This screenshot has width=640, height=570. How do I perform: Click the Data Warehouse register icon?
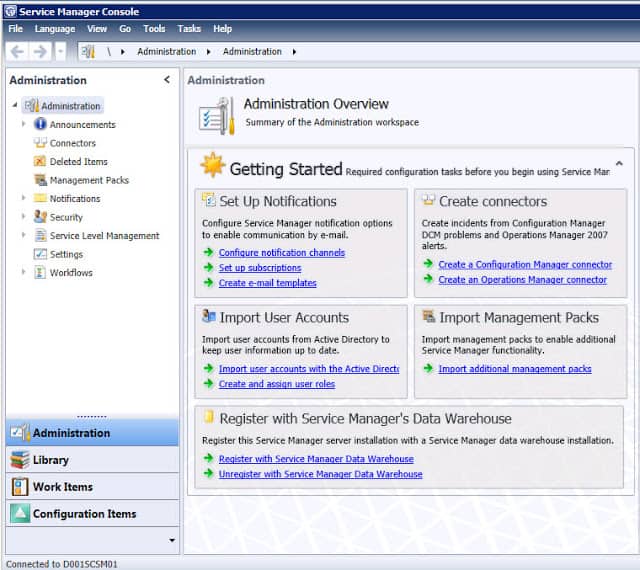(209, 416)
